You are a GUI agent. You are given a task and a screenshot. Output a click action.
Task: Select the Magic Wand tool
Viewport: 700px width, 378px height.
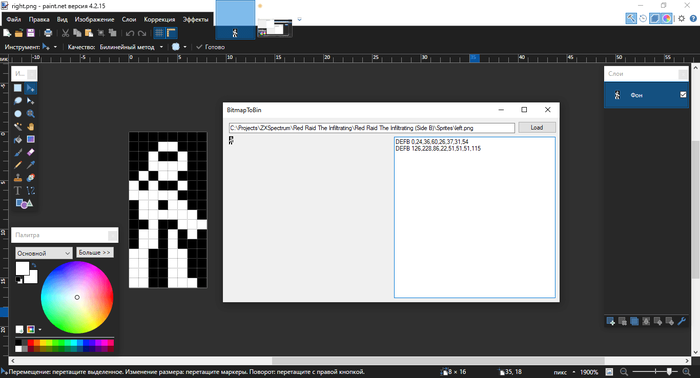click(x=18, y=127)
